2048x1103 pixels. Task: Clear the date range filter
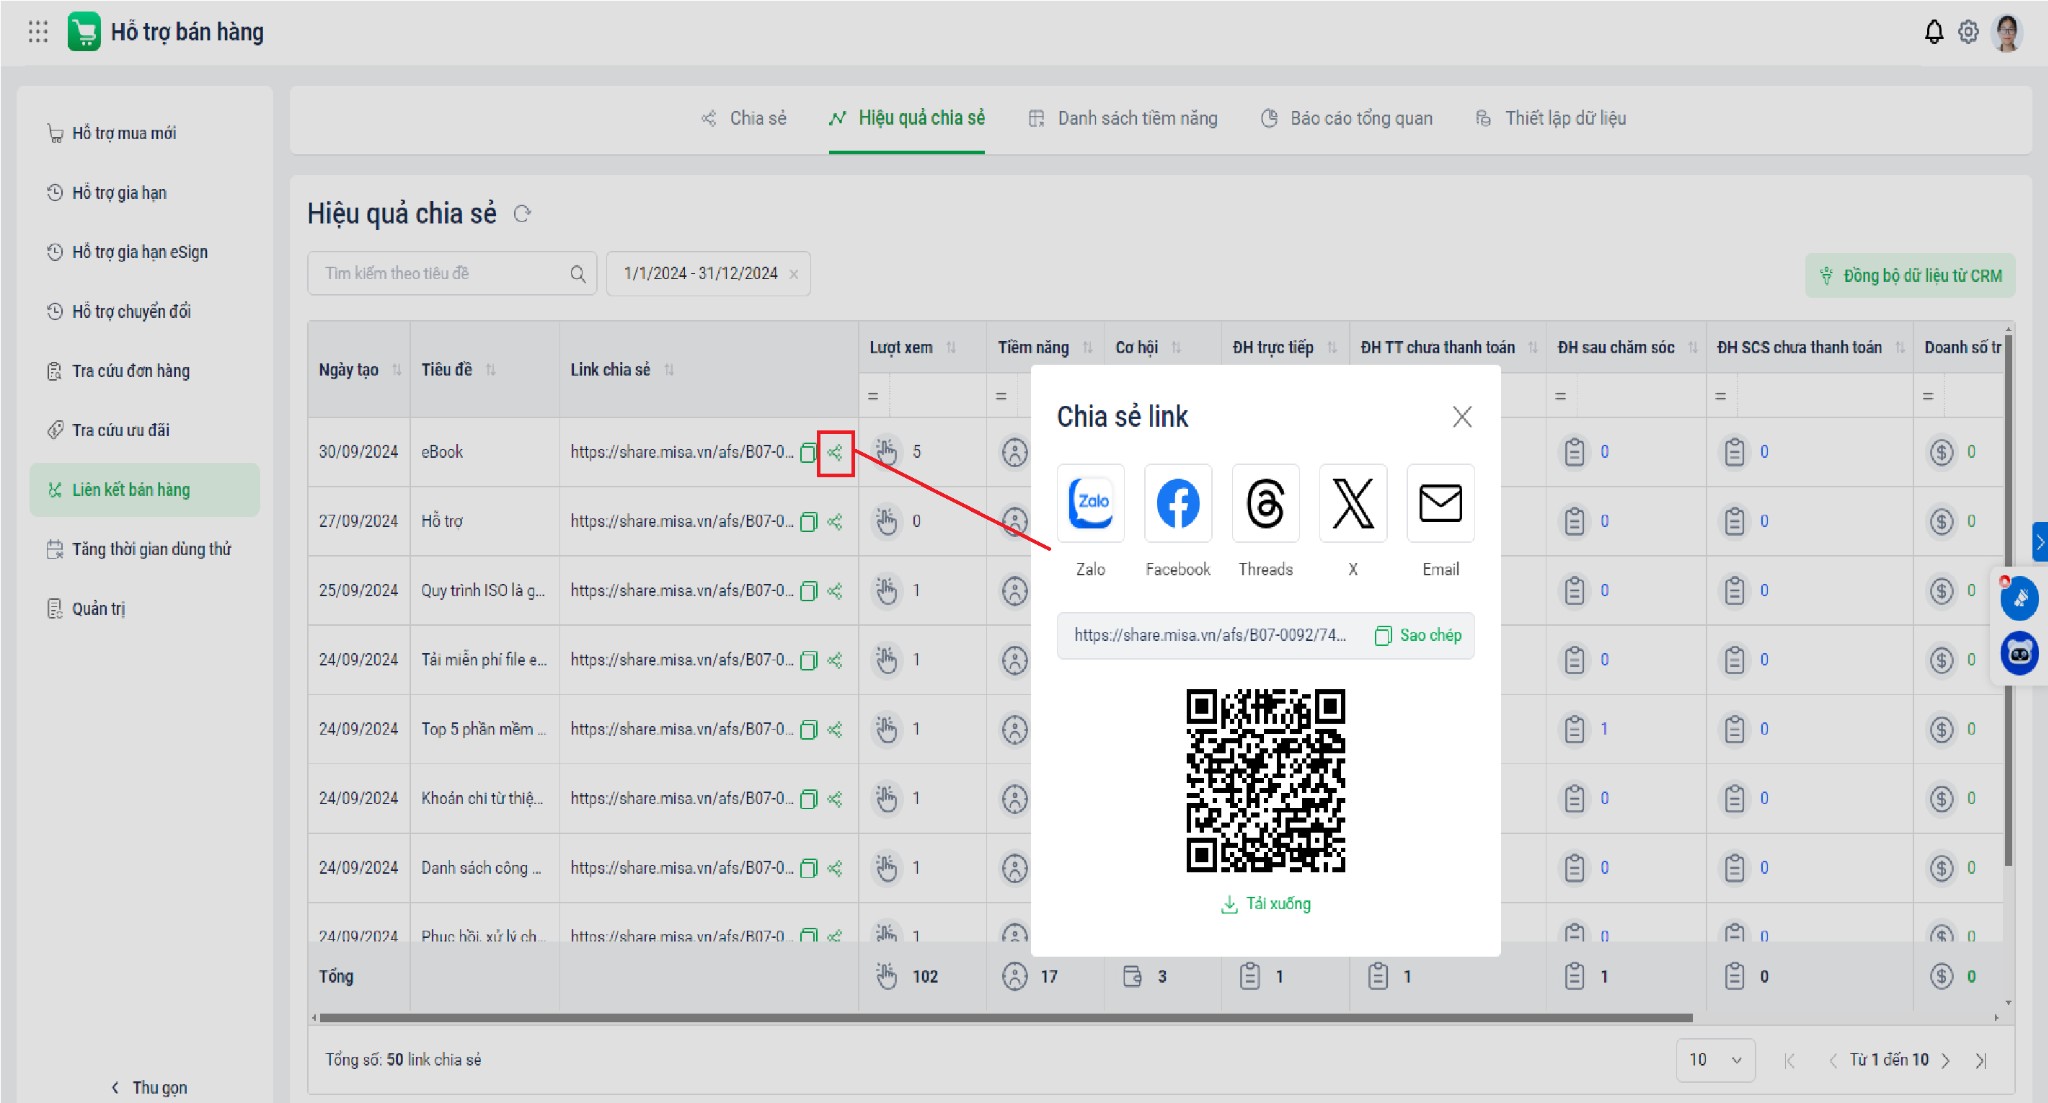794,275
